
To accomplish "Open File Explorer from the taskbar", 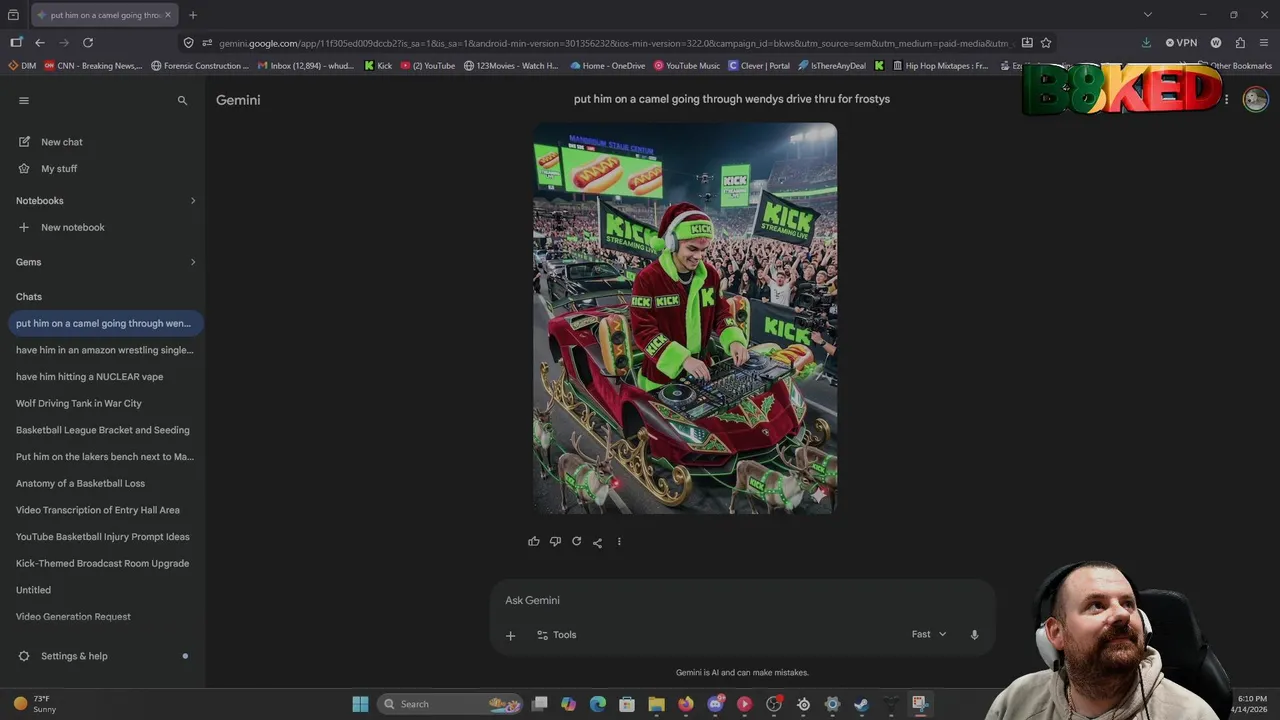I will point(656,704).
